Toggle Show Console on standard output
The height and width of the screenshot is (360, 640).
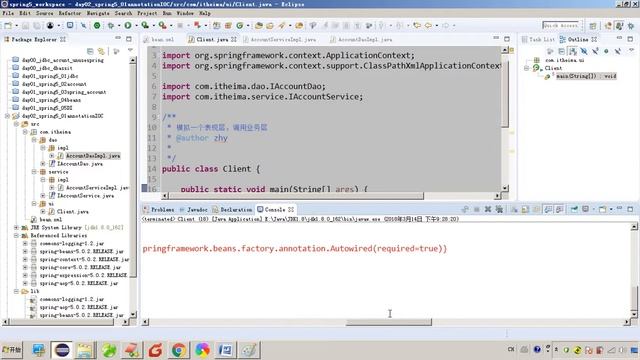click(548, 209)
